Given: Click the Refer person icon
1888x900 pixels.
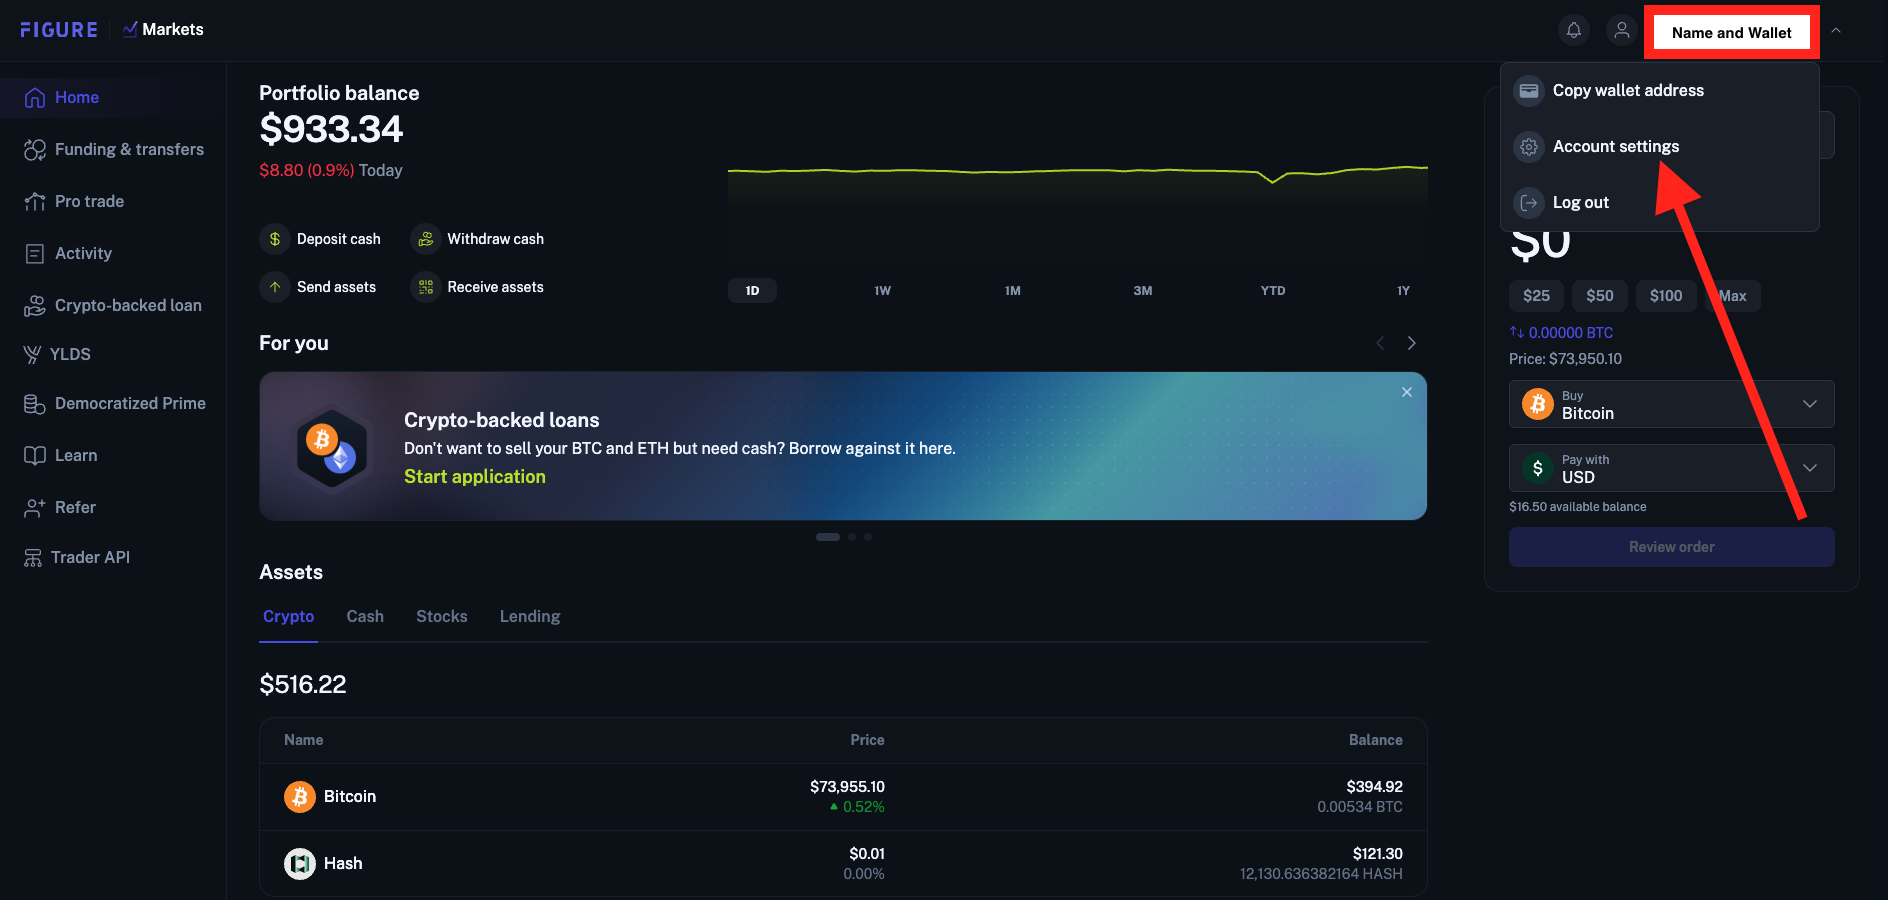Looking at the screenshot, I should click(x=35, y=507).
